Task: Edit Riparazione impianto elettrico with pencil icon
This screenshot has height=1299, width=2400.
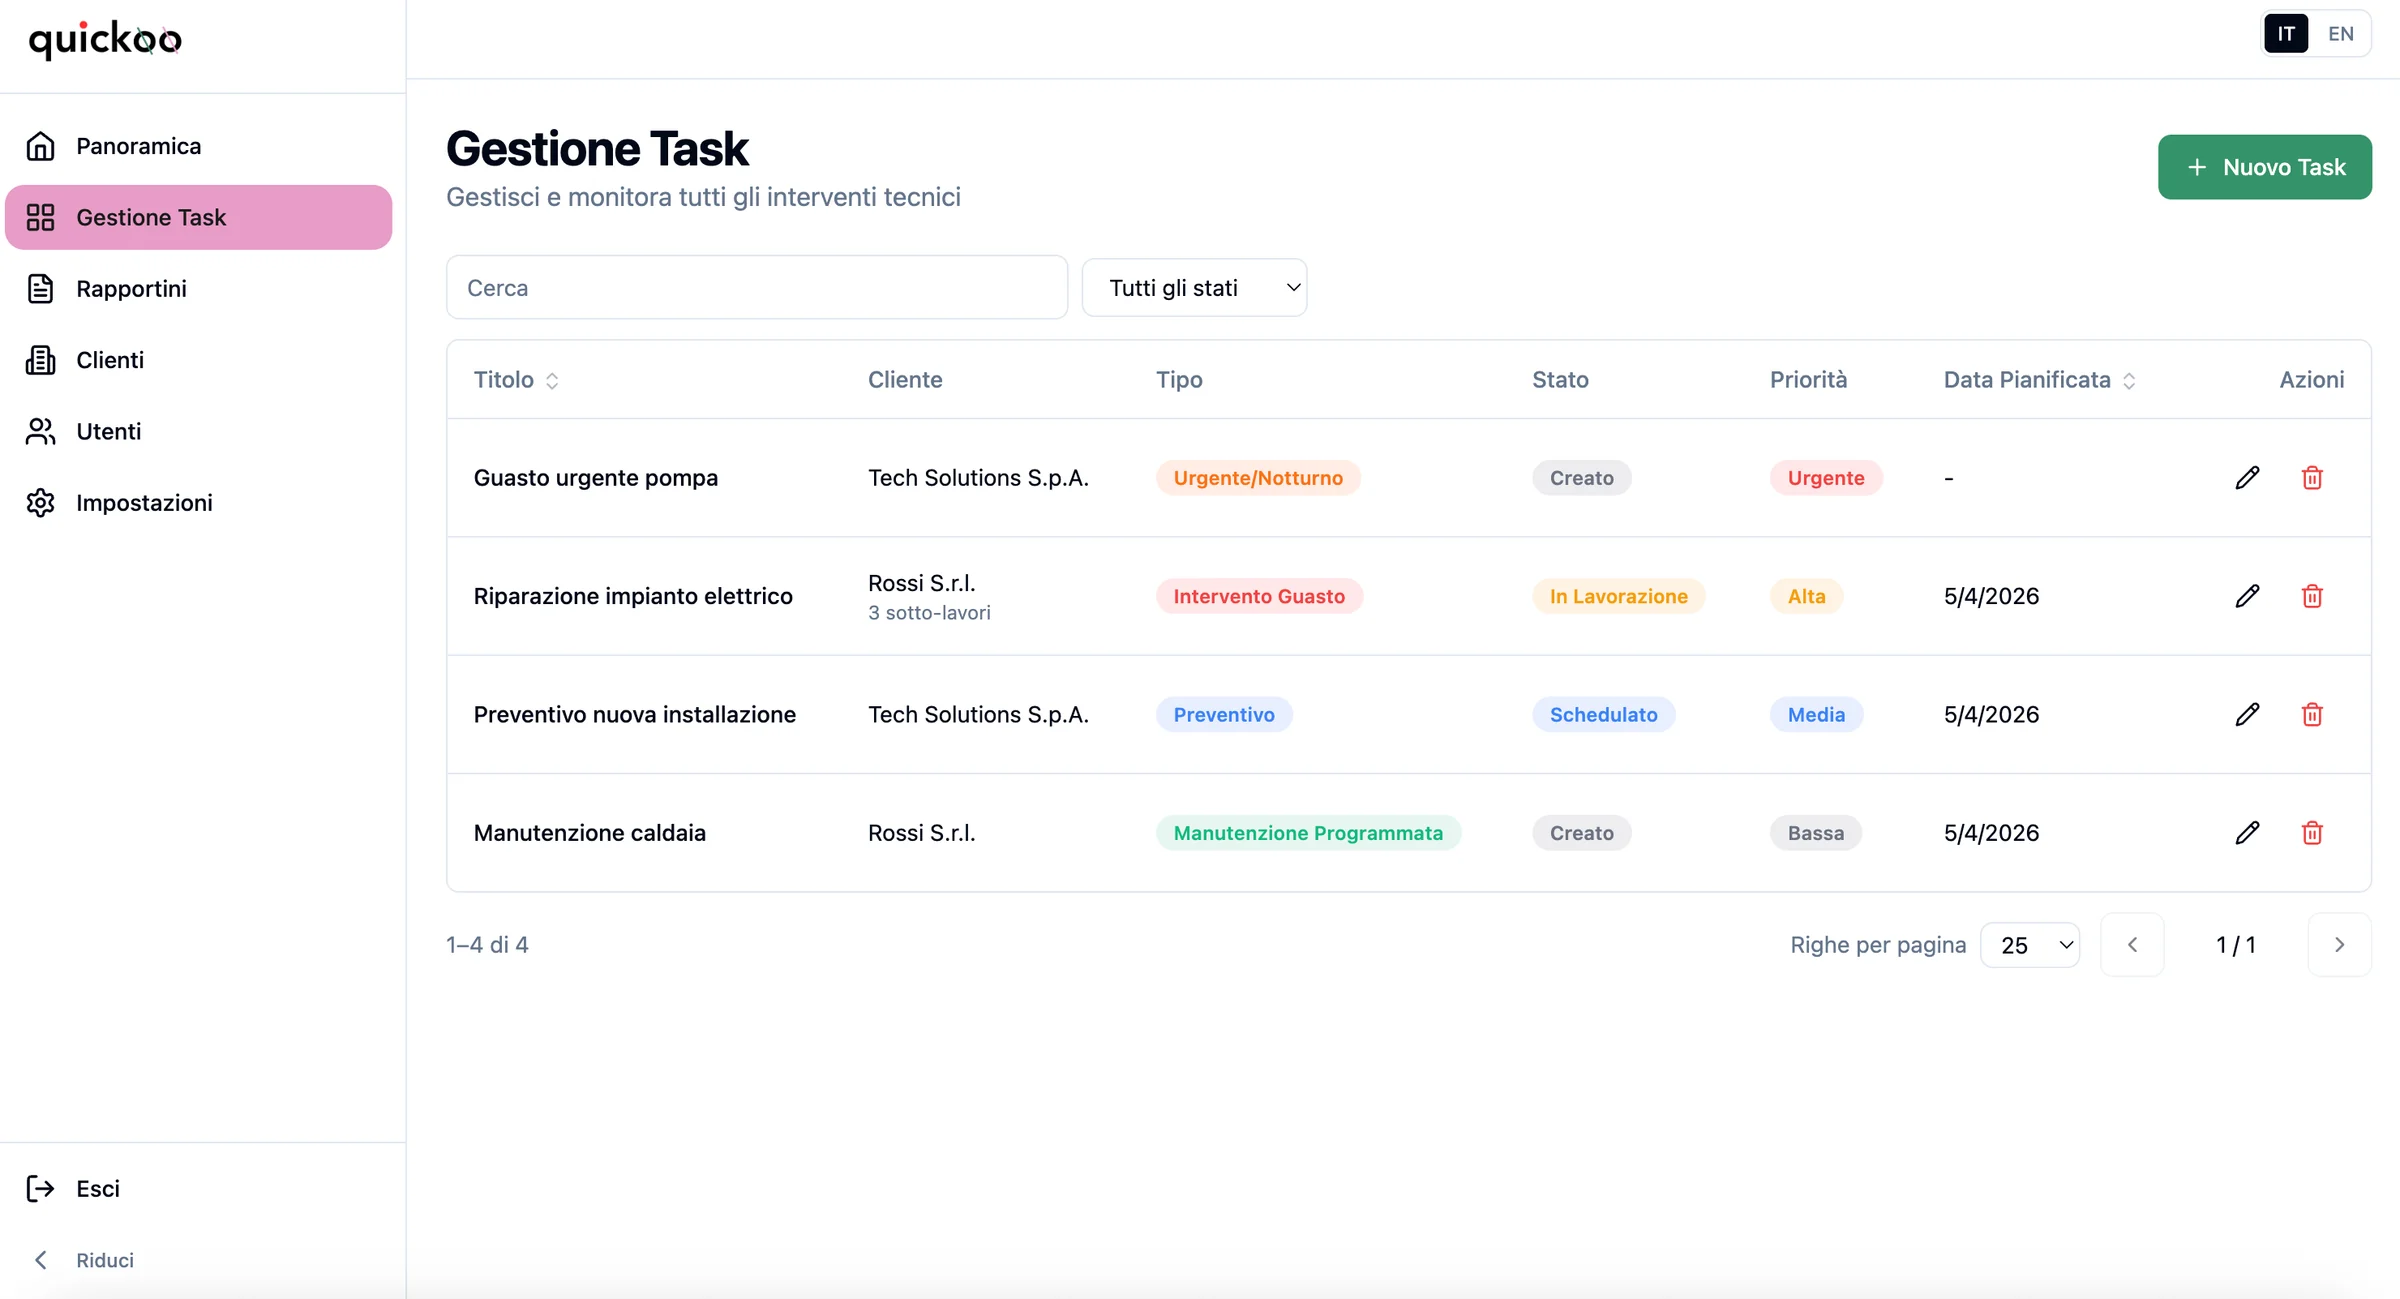Action: coord(2247,596)
